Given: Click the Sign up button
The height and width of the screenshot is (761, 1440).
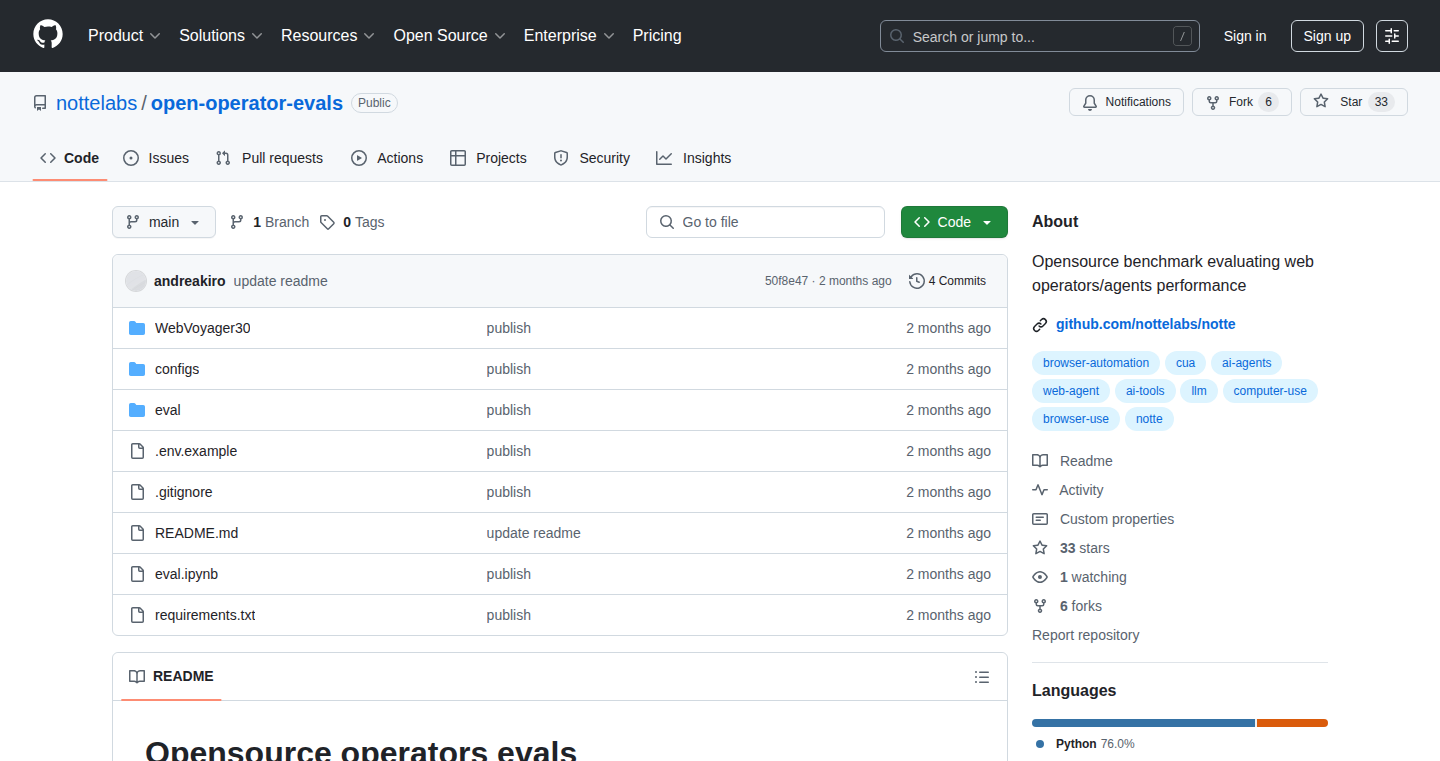Looking at the screenshot, I should 1327,36.
